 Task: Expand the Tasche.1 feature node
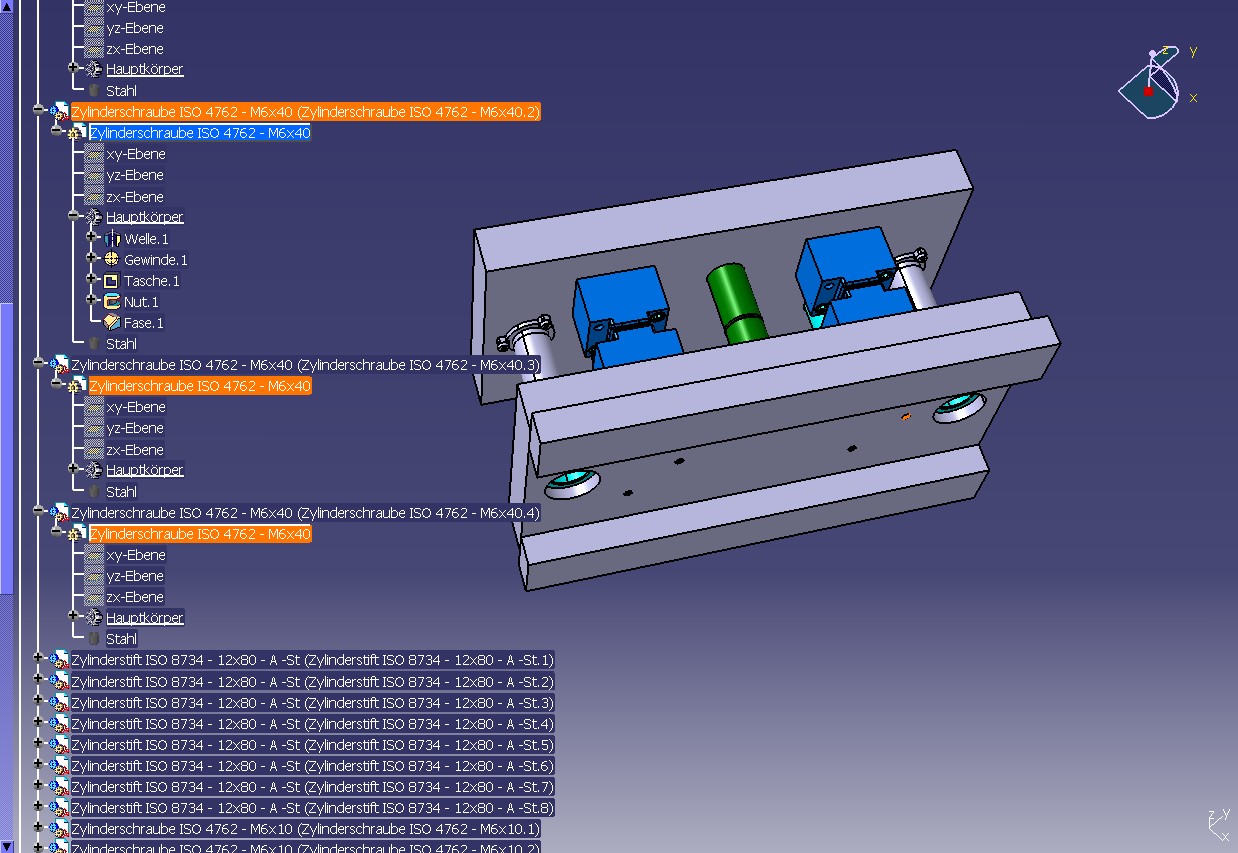(x=91, y=279)
